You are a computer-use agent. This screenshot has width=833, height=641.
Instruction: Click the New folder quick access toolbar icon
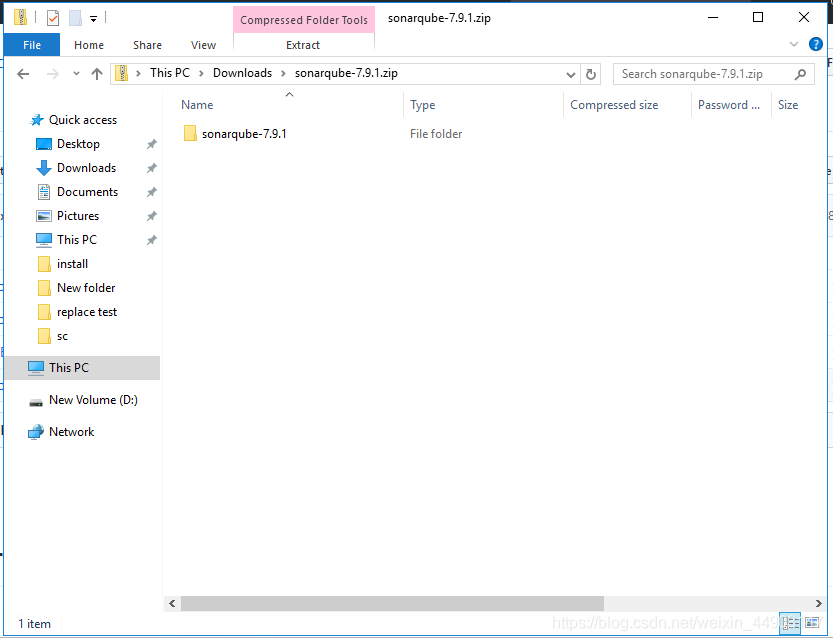click(x=75, y=18)
